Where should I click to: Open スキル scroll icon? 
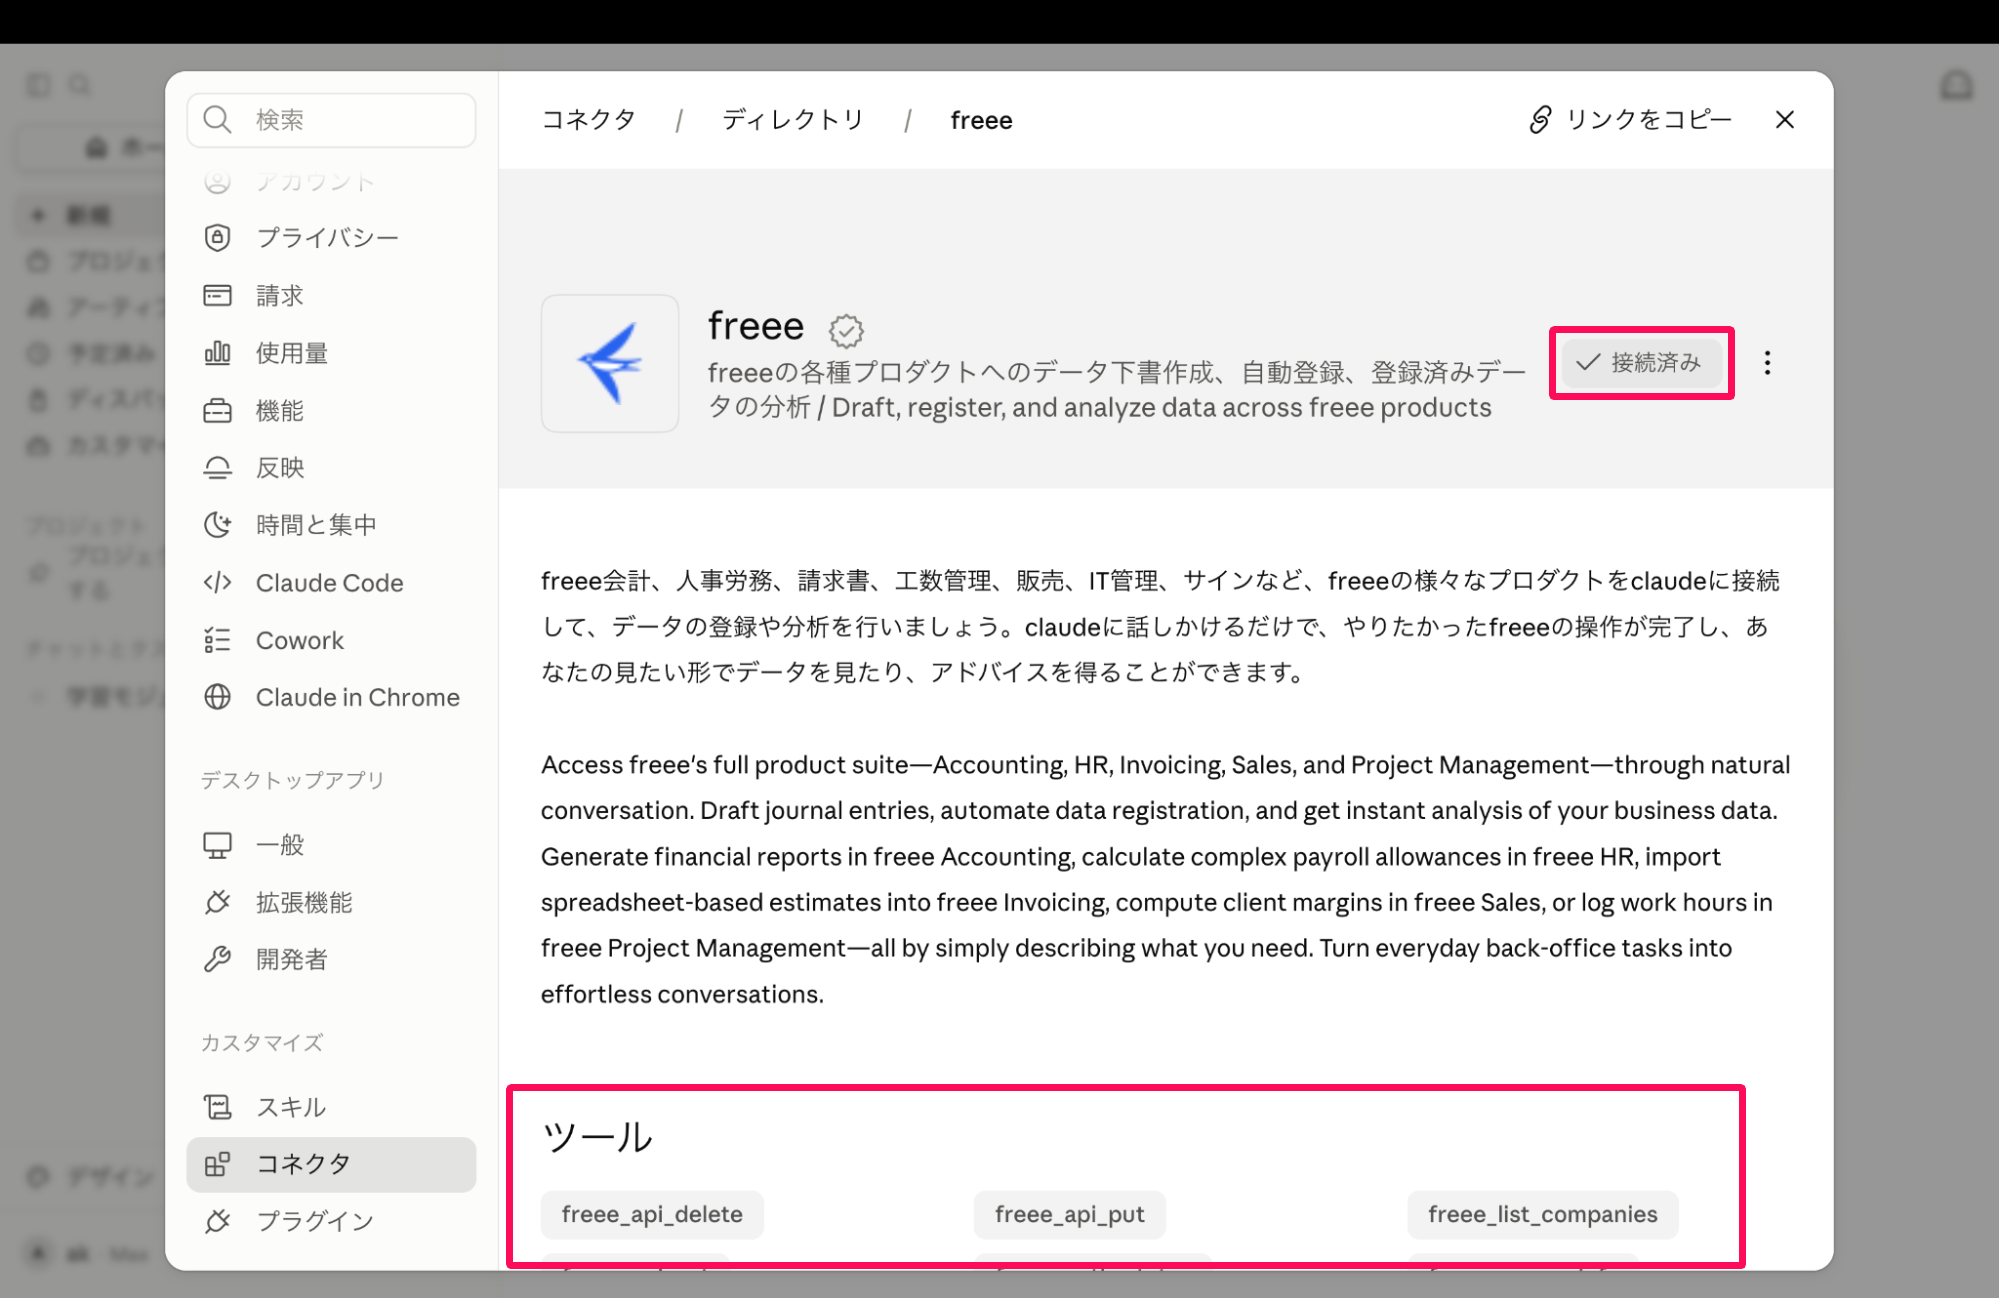[x=217, y=1107]
